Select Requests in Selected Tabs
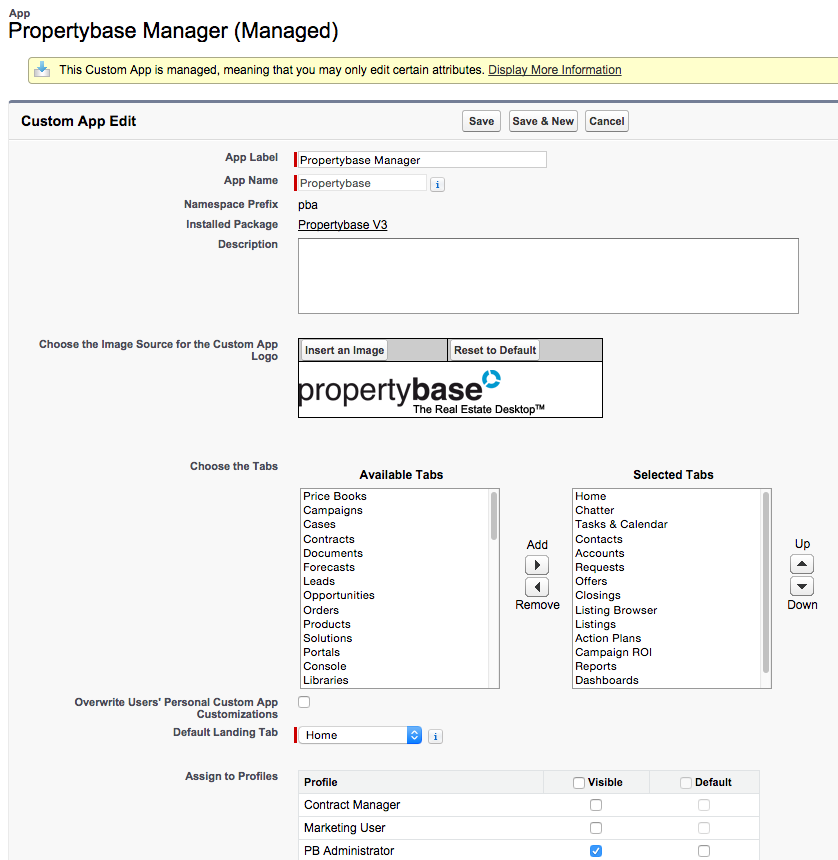838x860 pixels. click(599, 567)
